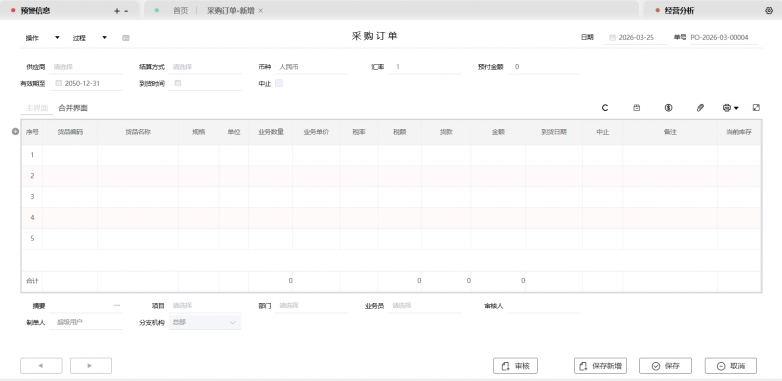Image resolution: width=782 pixels, height=381 pixels.
Task: Click the 摘要 ellipsis icon
Action: [x=117, y=305]
